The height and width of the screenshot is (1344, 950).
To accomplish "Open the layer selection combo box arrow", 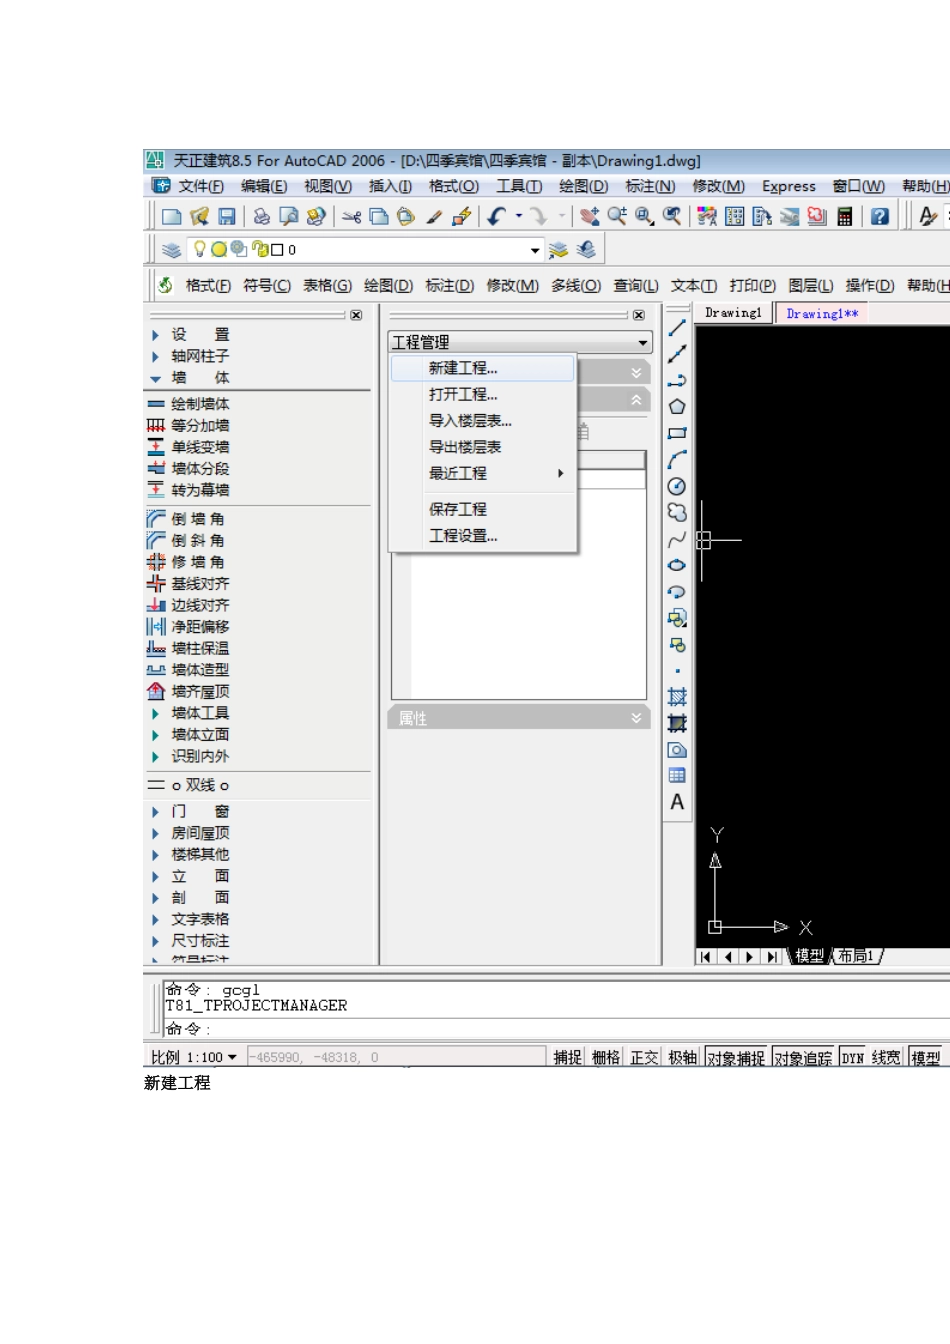I will tap(535, 250).
